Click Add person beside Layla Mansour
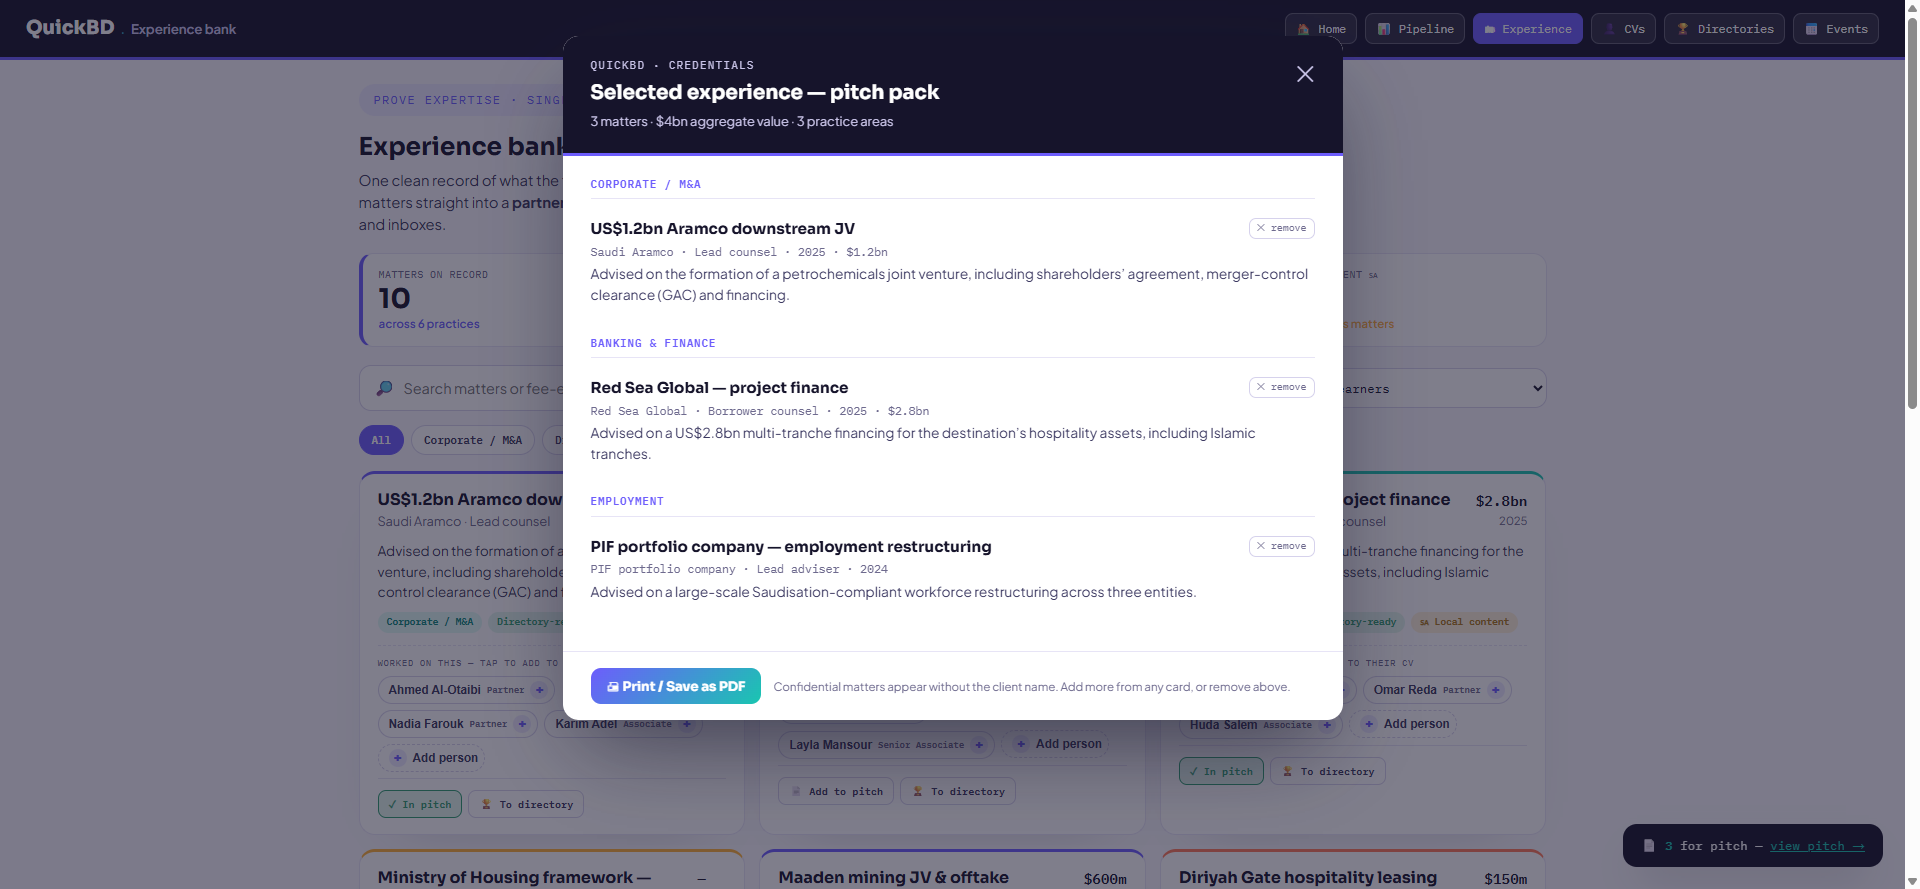1920x889 pixels. click(x=1057, y=744)
